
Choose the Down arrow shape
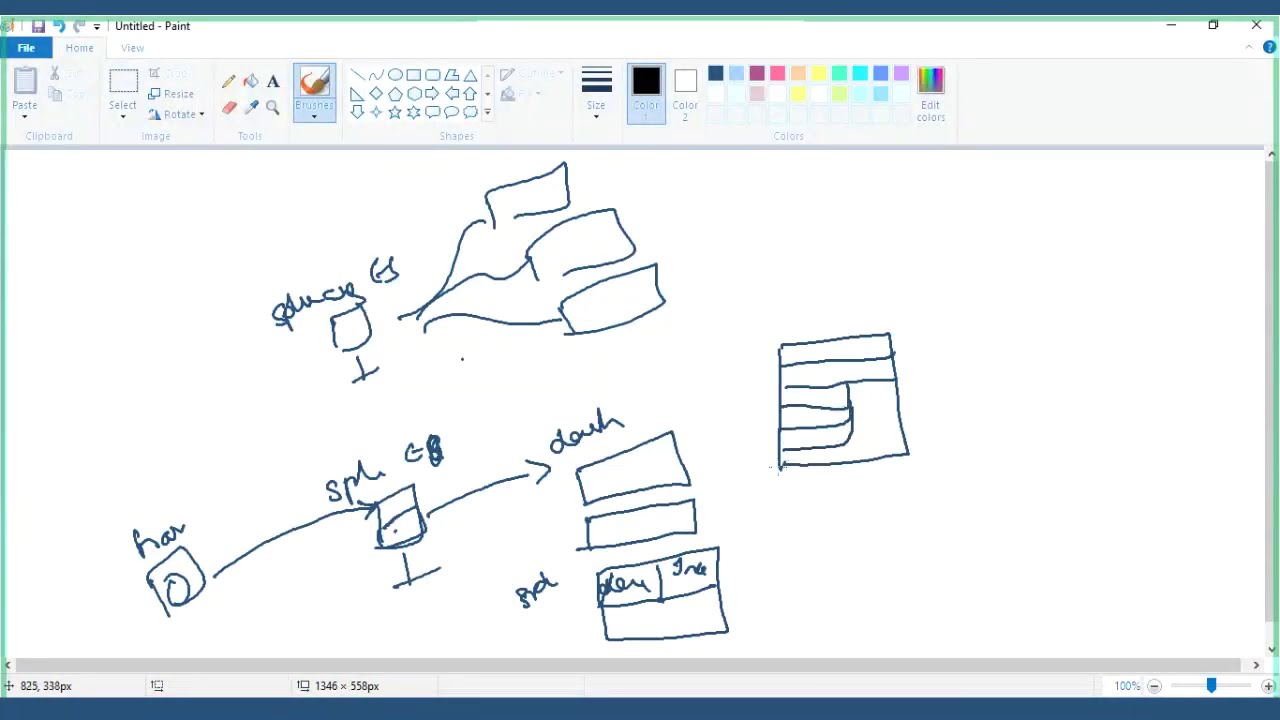click(x=357, y=112)
